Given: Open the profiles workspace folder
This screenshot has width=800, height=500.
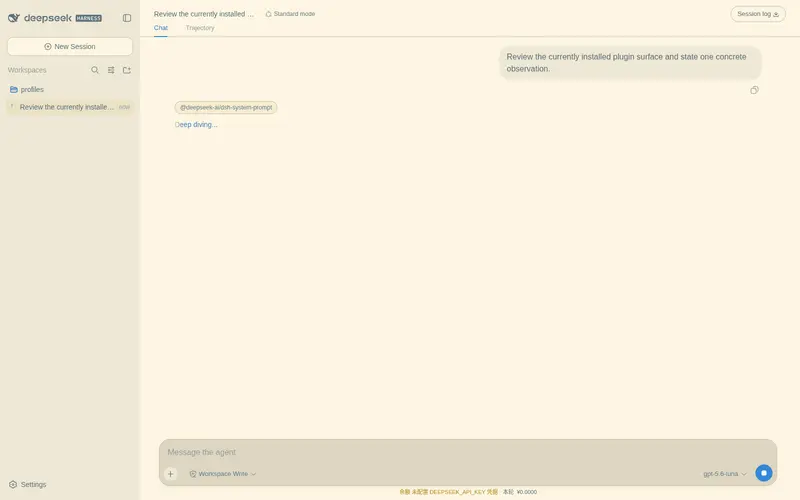Looking at the screenshot, I should pyautogui.click(x=27, y=89).
